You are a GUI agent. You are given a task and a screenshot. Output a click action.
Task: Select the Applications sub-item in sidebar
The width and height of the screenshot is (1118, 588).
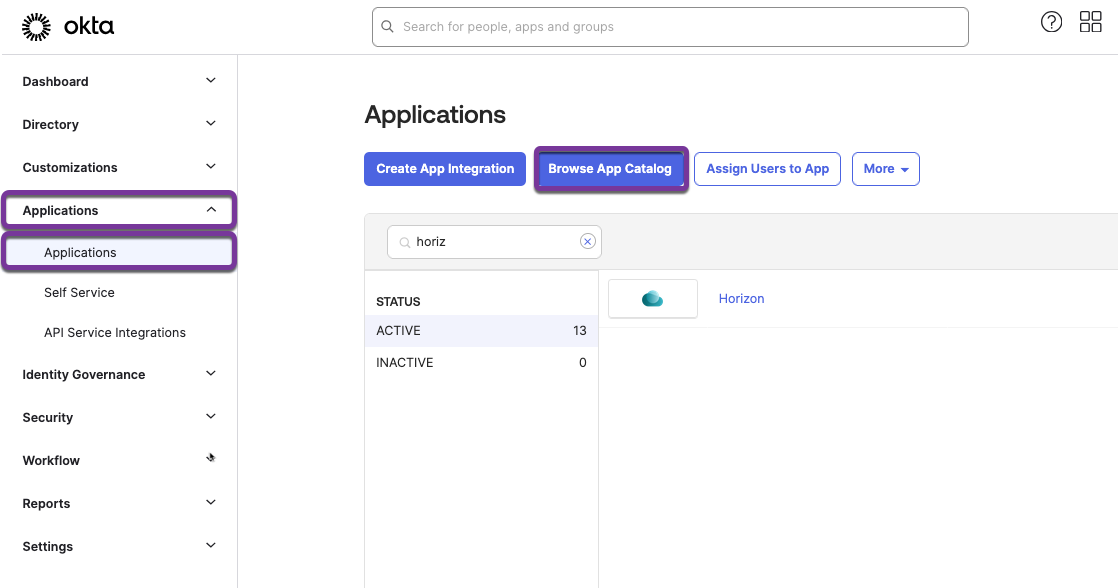pos(80,252)
